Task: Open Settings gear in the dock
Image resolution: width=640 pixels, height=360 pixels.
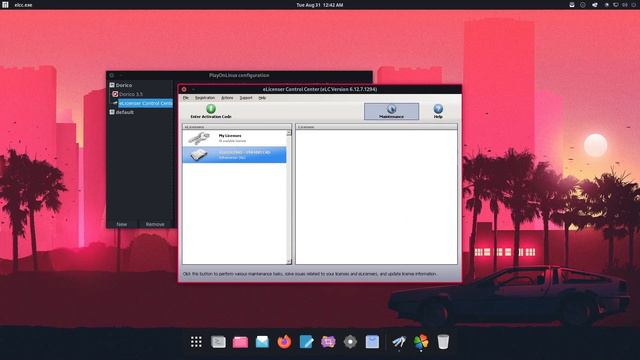Action: (x=350, y=342)
